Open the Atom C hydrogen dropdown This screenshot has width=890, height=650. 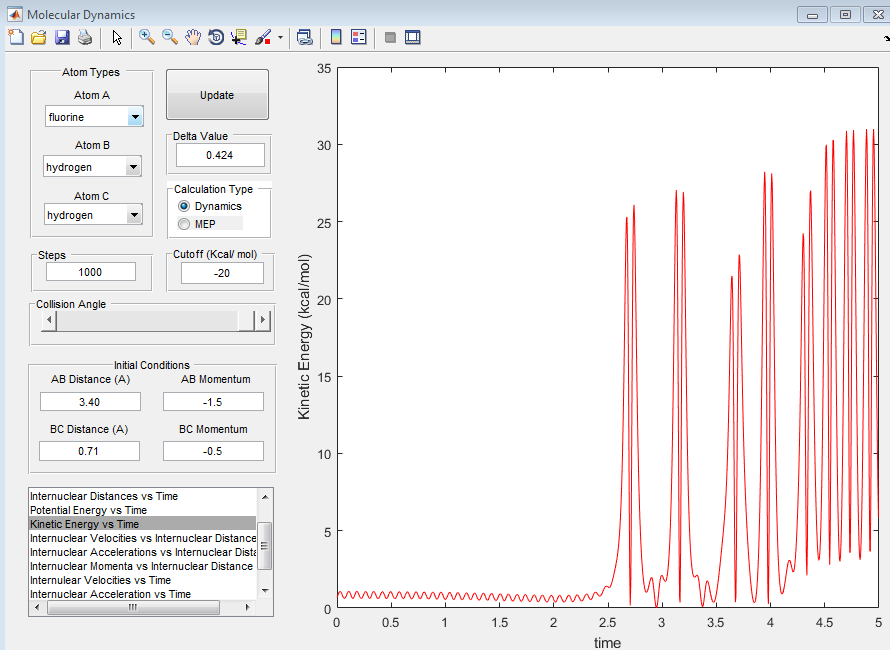(133, 215)
